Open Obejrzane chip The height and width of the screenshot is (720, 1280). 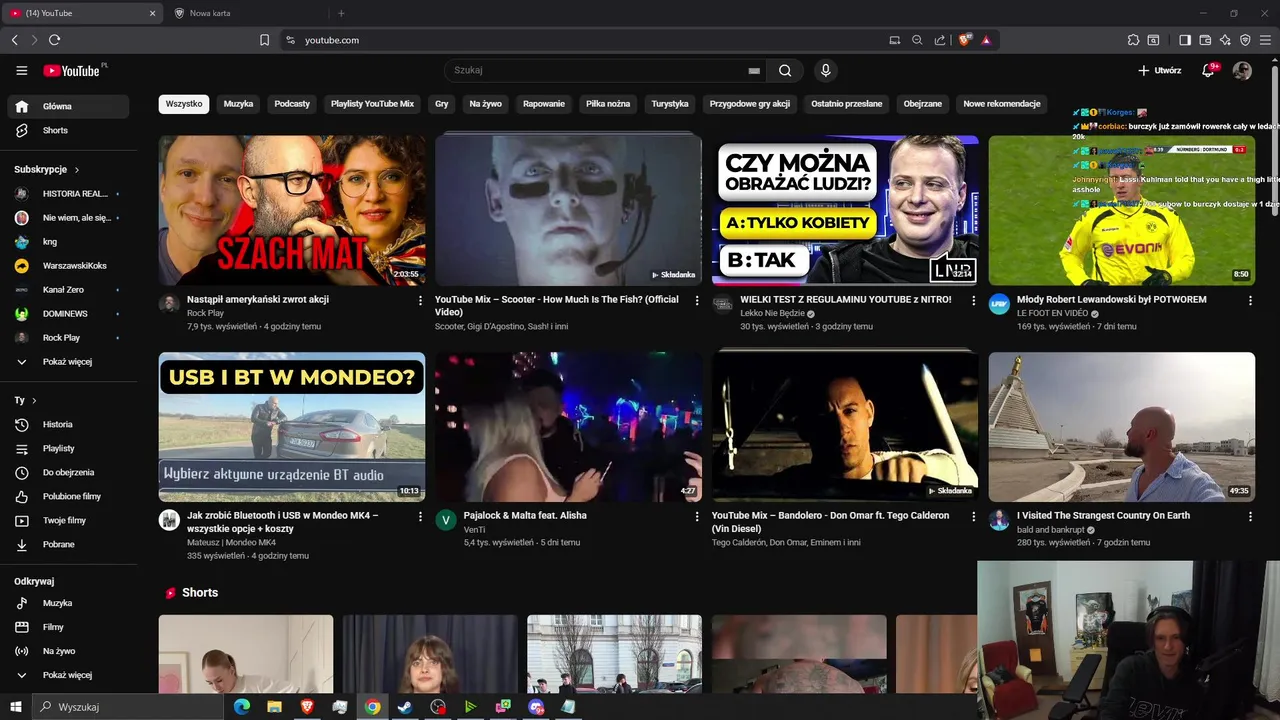tap(923, 104)
